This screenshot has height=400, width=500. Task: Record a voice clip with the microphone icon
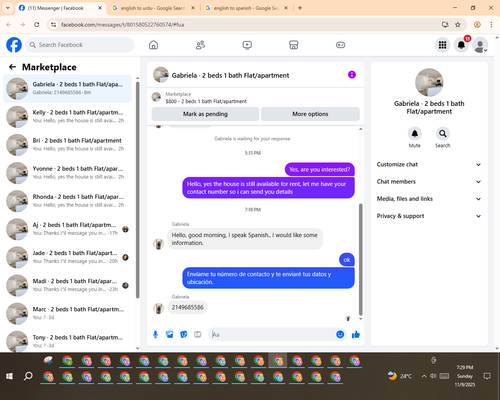155,334
